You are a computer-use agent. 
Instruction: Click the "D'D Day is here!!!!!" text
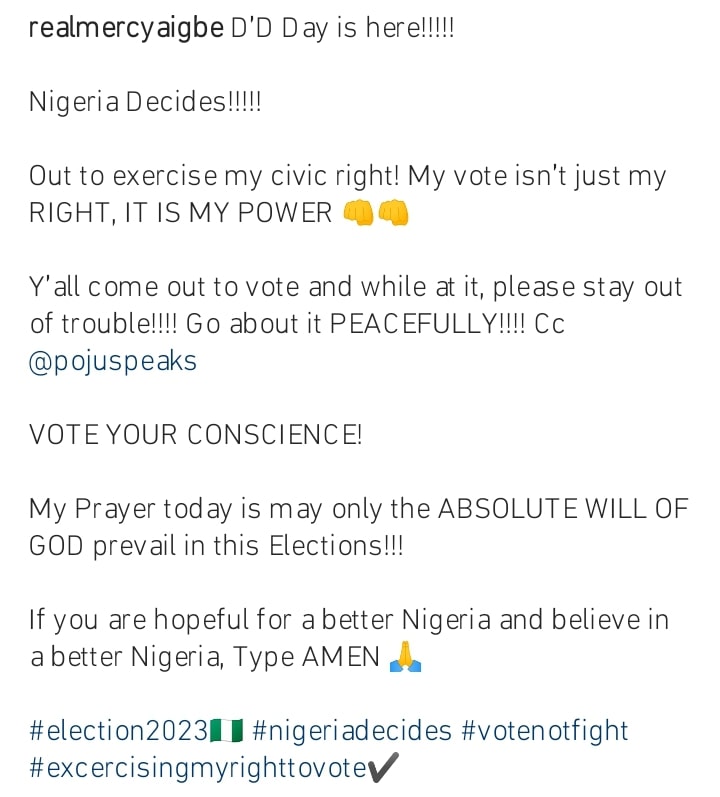342,28
